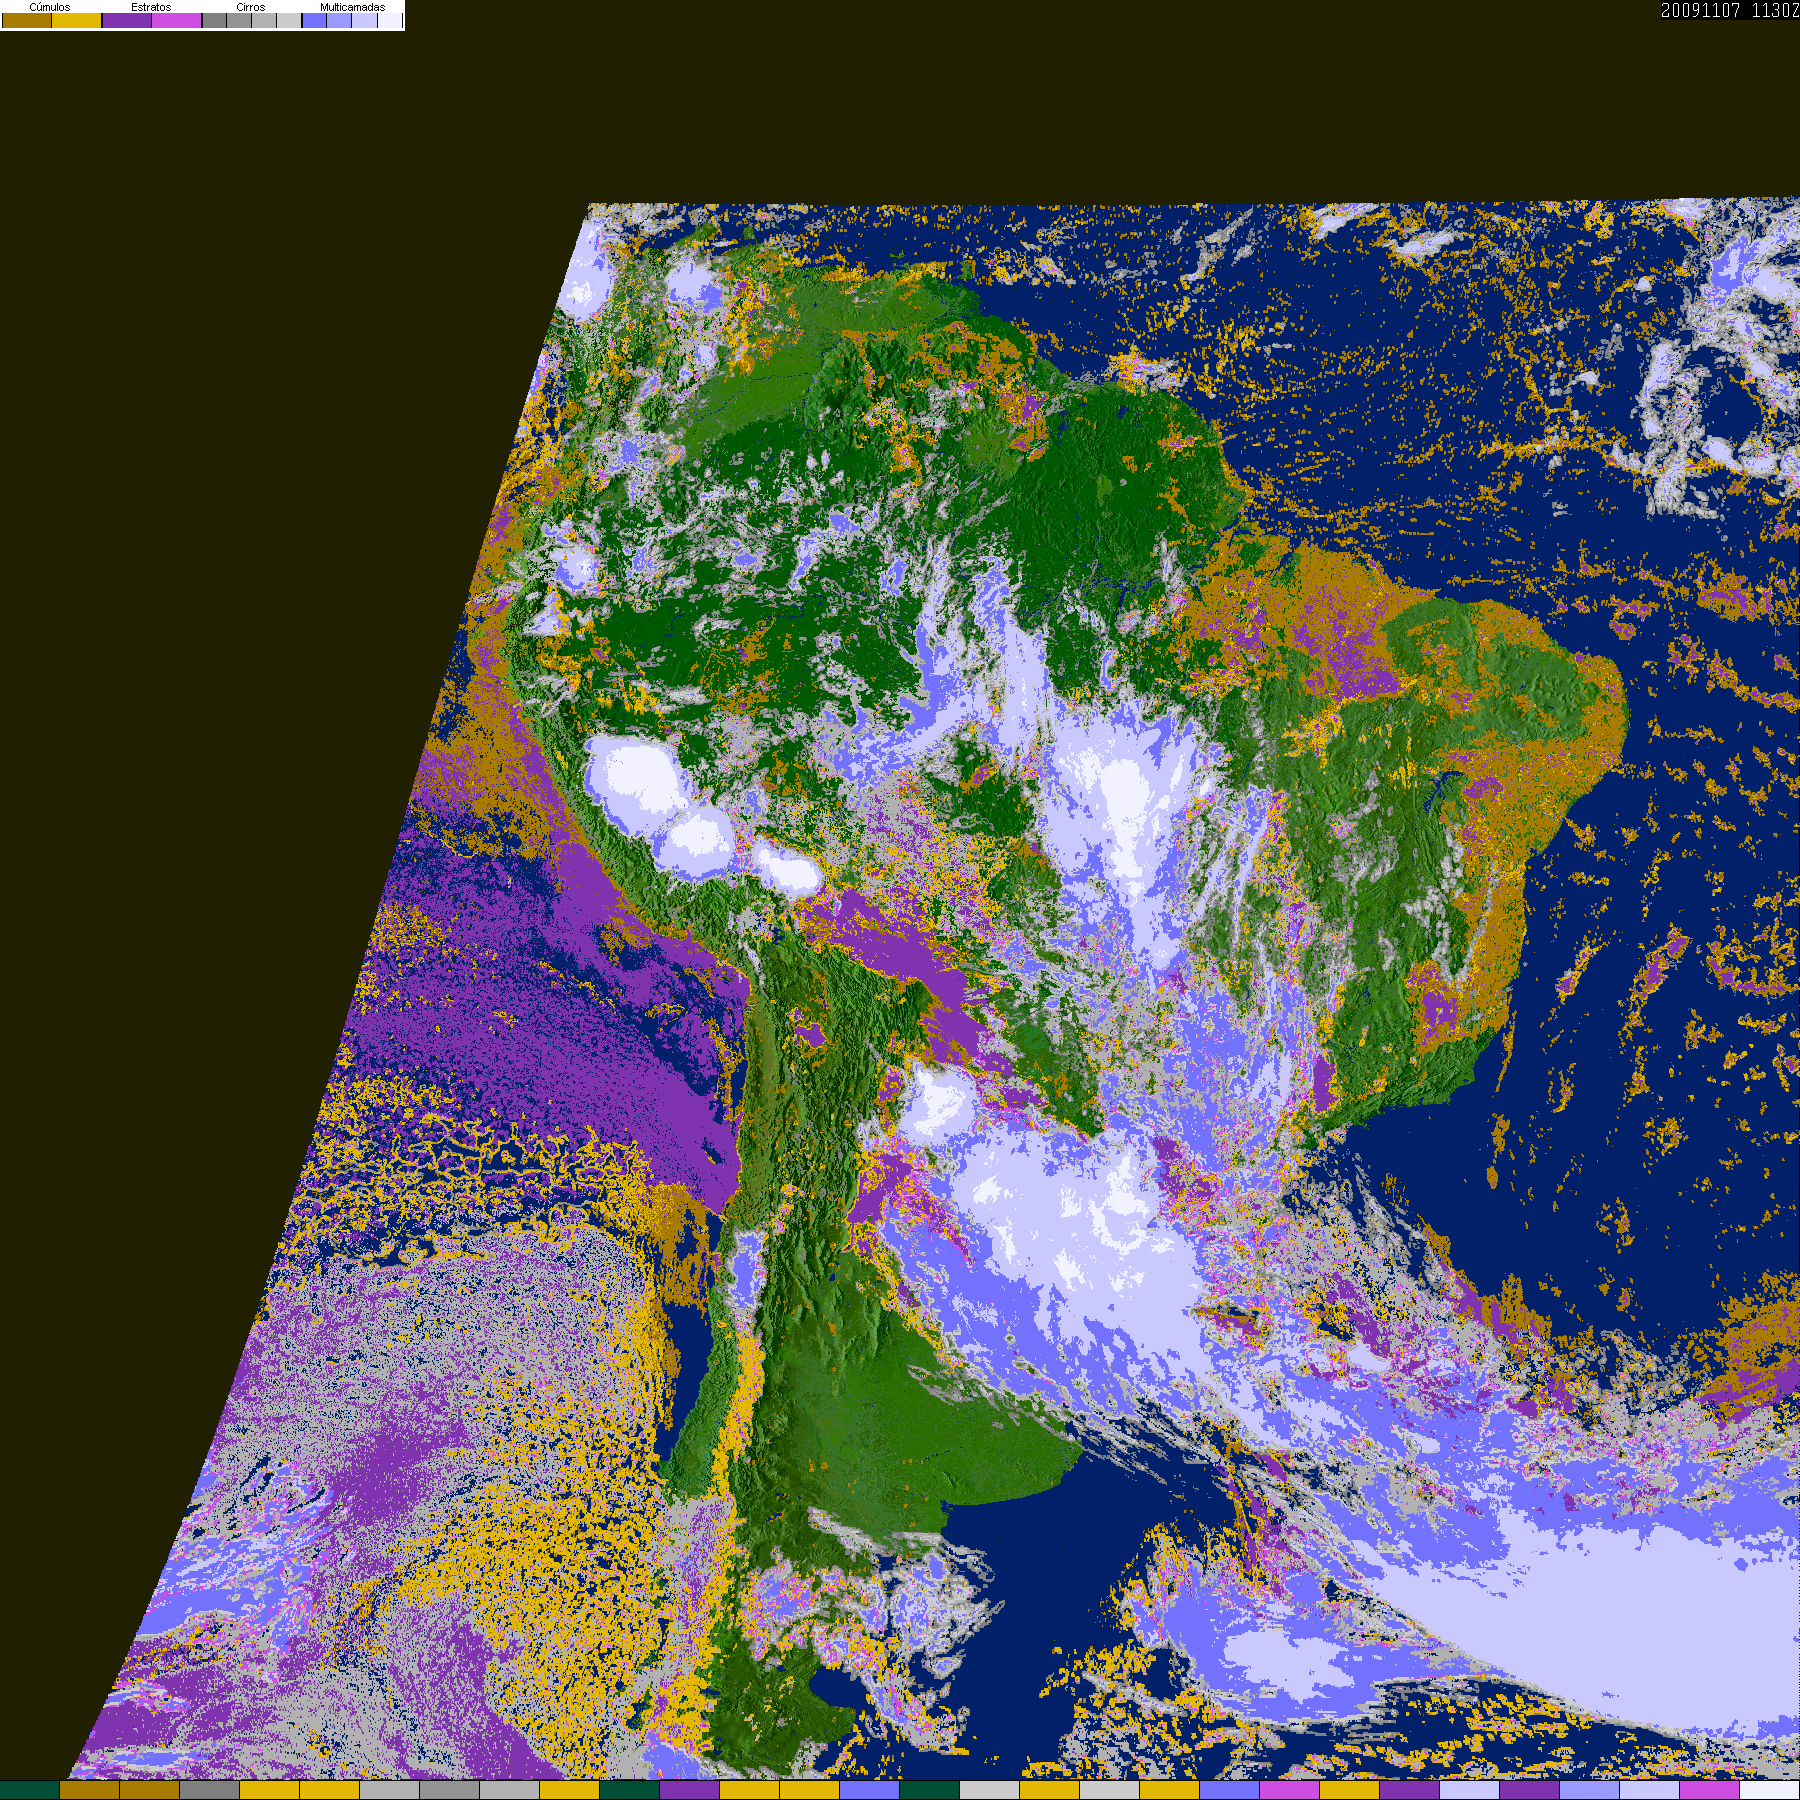Click the Cúmulos legend label
Screen dimensions: 1800x1800
click(x=50, y=7)
